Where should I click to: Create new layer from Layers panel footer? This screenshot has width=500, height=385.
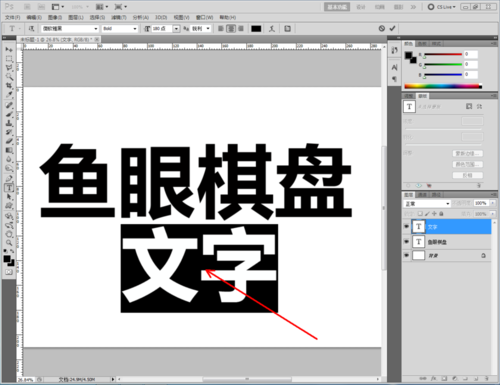coord(476,379)
